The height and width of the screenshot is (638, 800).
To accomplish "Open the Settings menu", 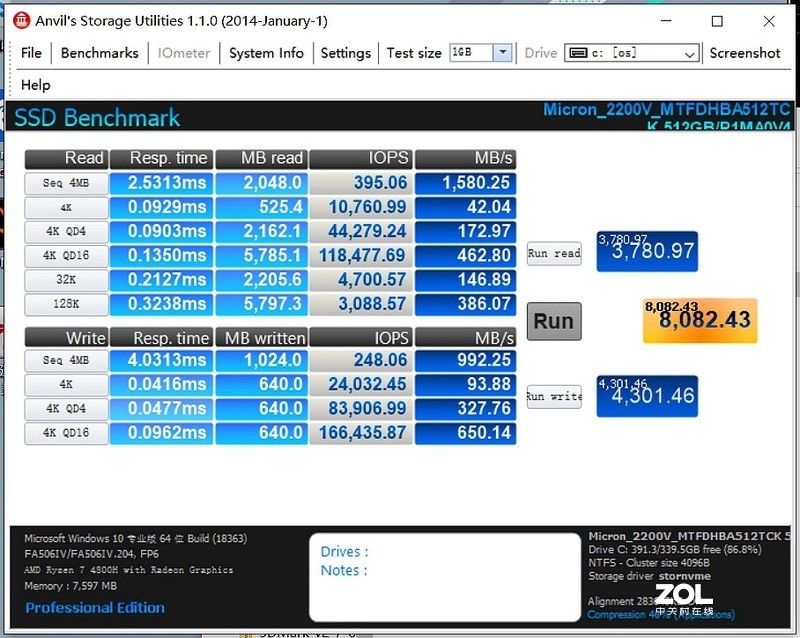I will click(345, 53).
